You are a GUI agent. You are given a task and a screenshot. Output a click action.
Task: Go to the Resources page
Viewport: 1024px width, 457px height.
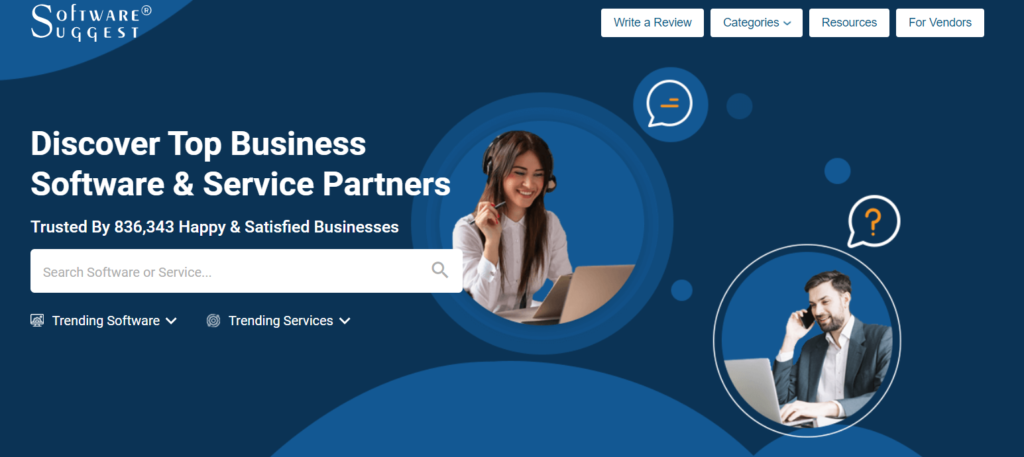click(849, 23)
